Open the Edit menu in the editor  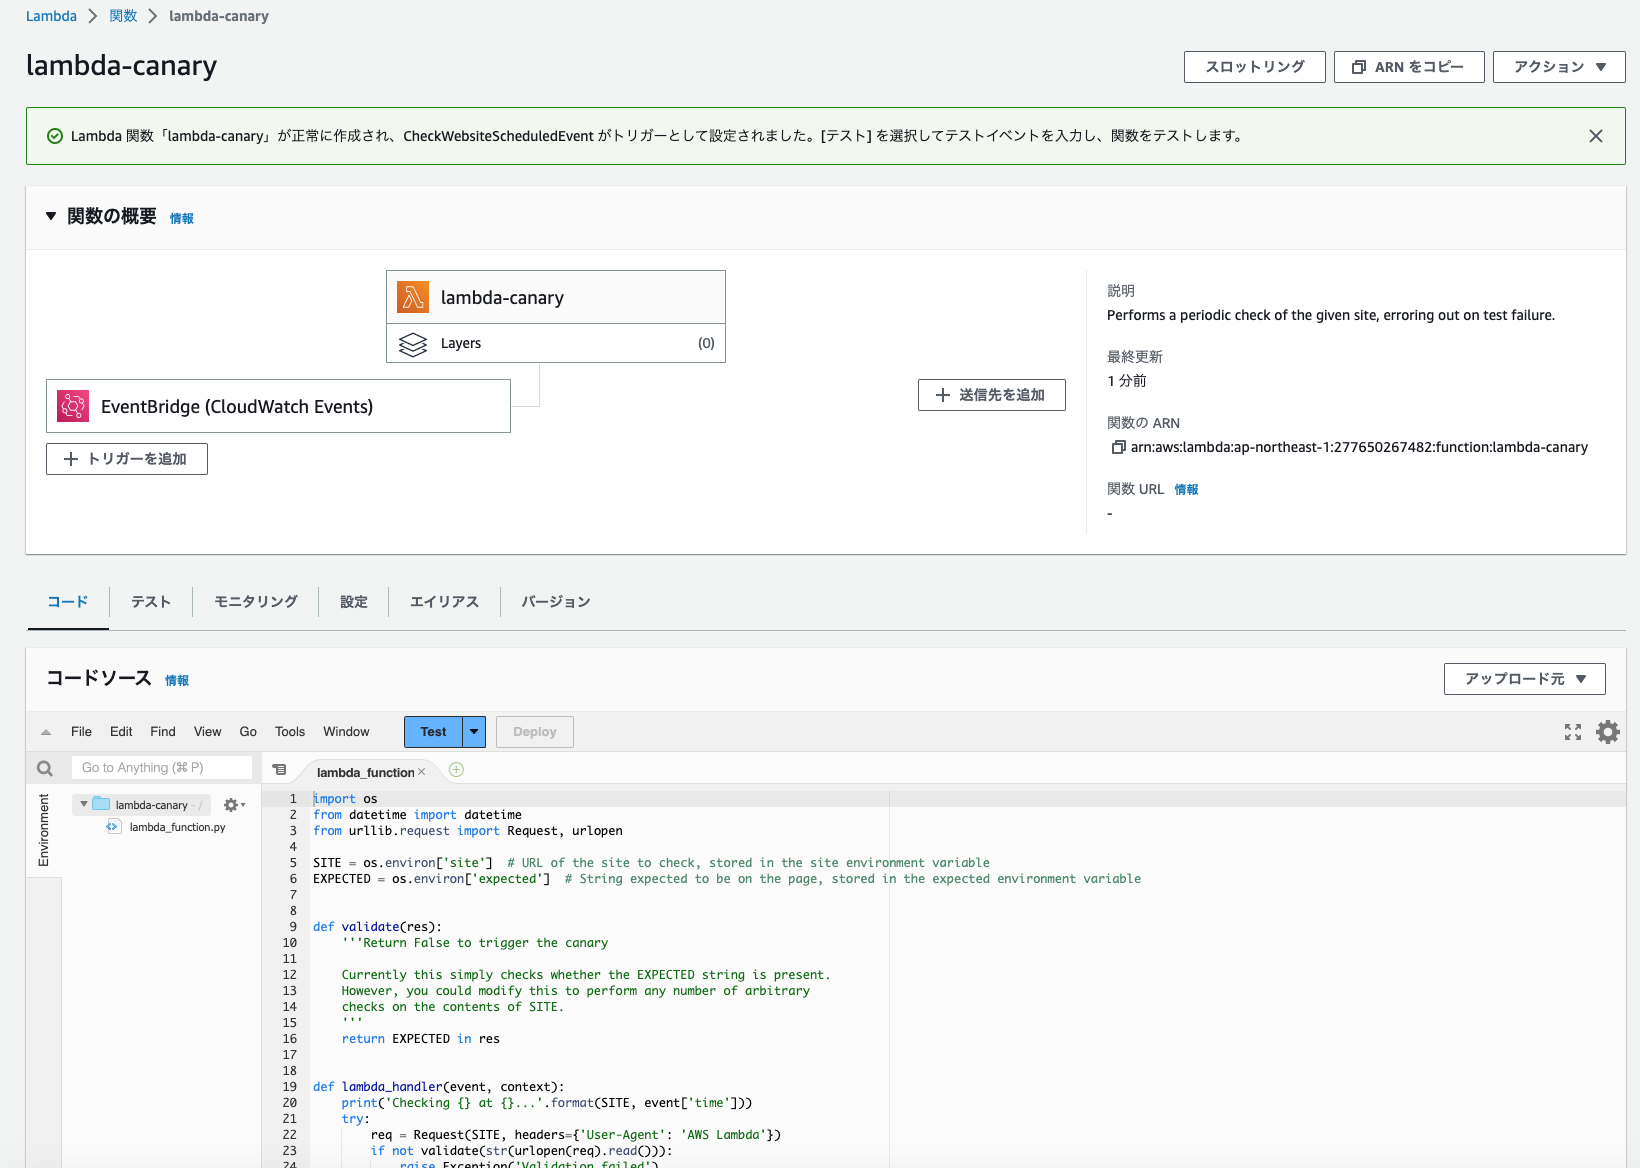pos(121,732)
